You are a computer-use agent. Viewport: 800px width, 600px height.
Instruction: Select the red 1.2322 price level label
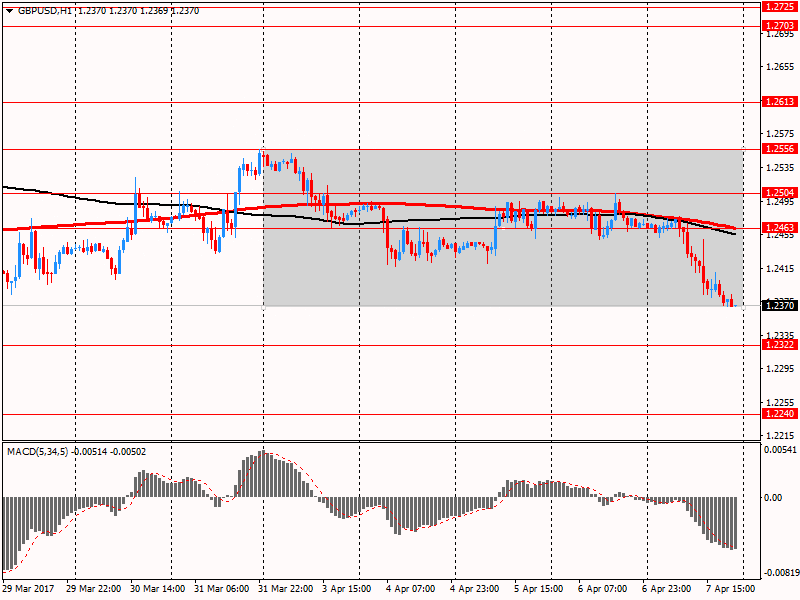tap(780, 344)
